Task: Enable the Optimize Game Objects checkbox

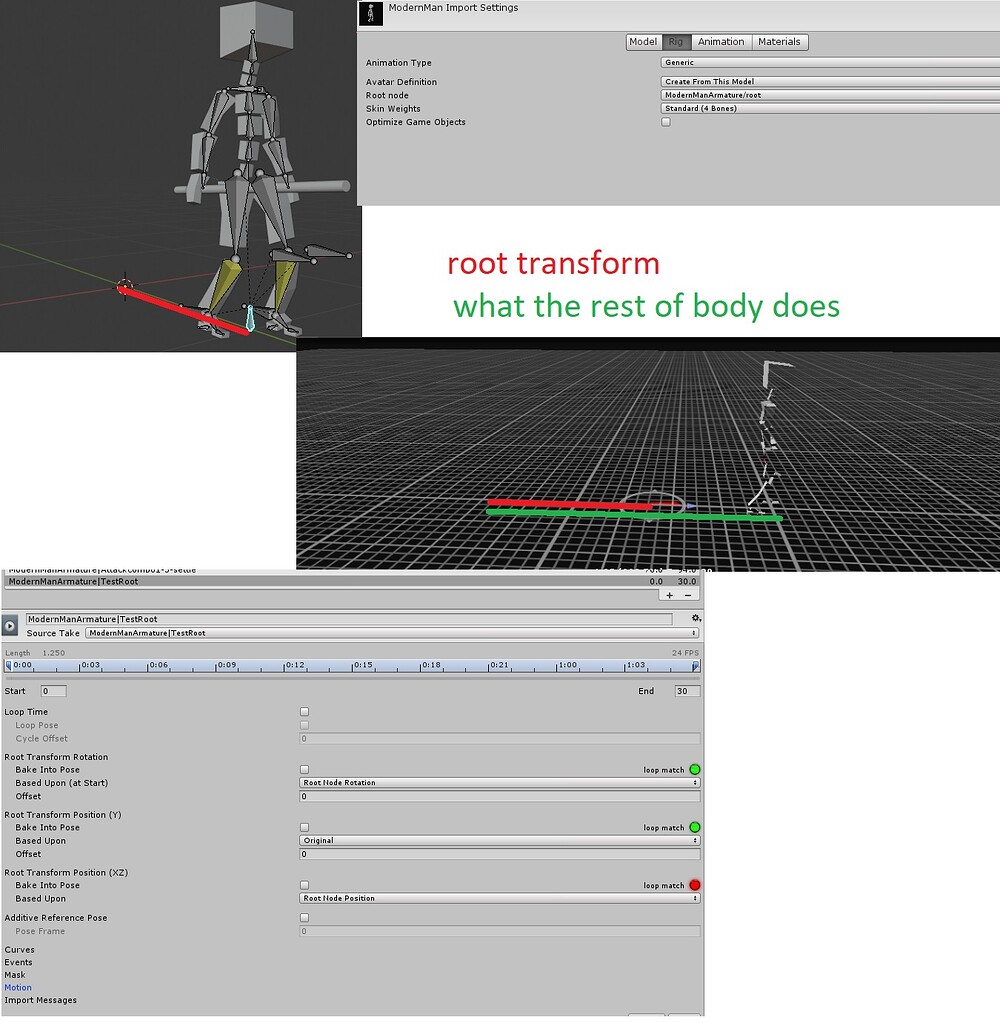Action: coord(666,121)
